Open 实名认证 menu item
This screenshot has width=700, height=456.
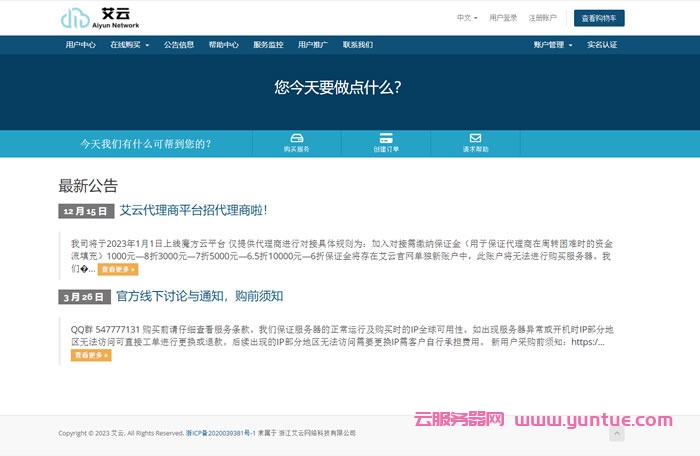click(602, 45)
